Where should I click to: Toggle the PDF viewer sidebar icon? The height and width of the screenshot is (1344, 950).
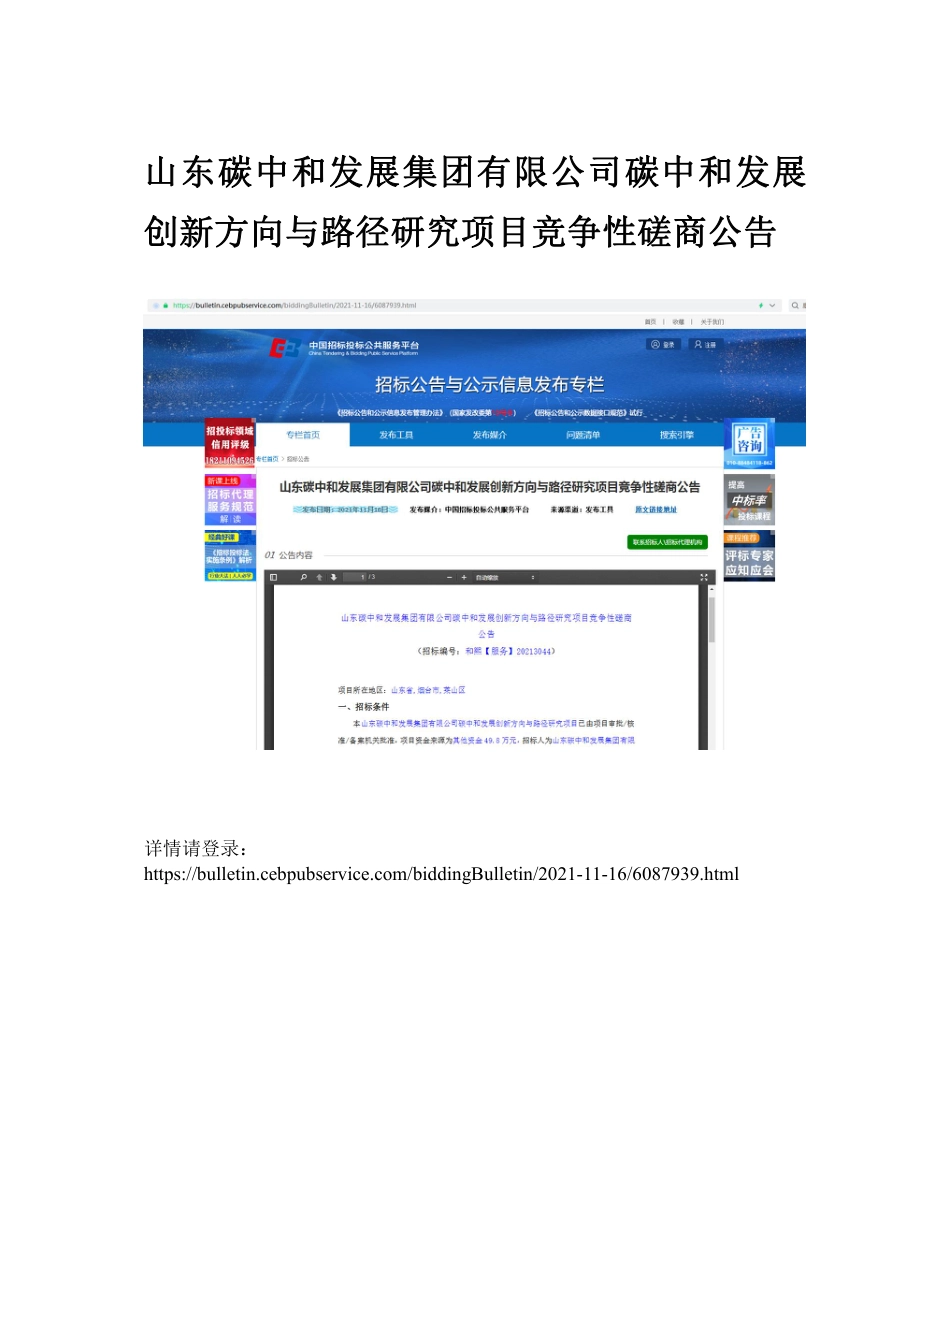pyautogui.click(x=273, y=577)
